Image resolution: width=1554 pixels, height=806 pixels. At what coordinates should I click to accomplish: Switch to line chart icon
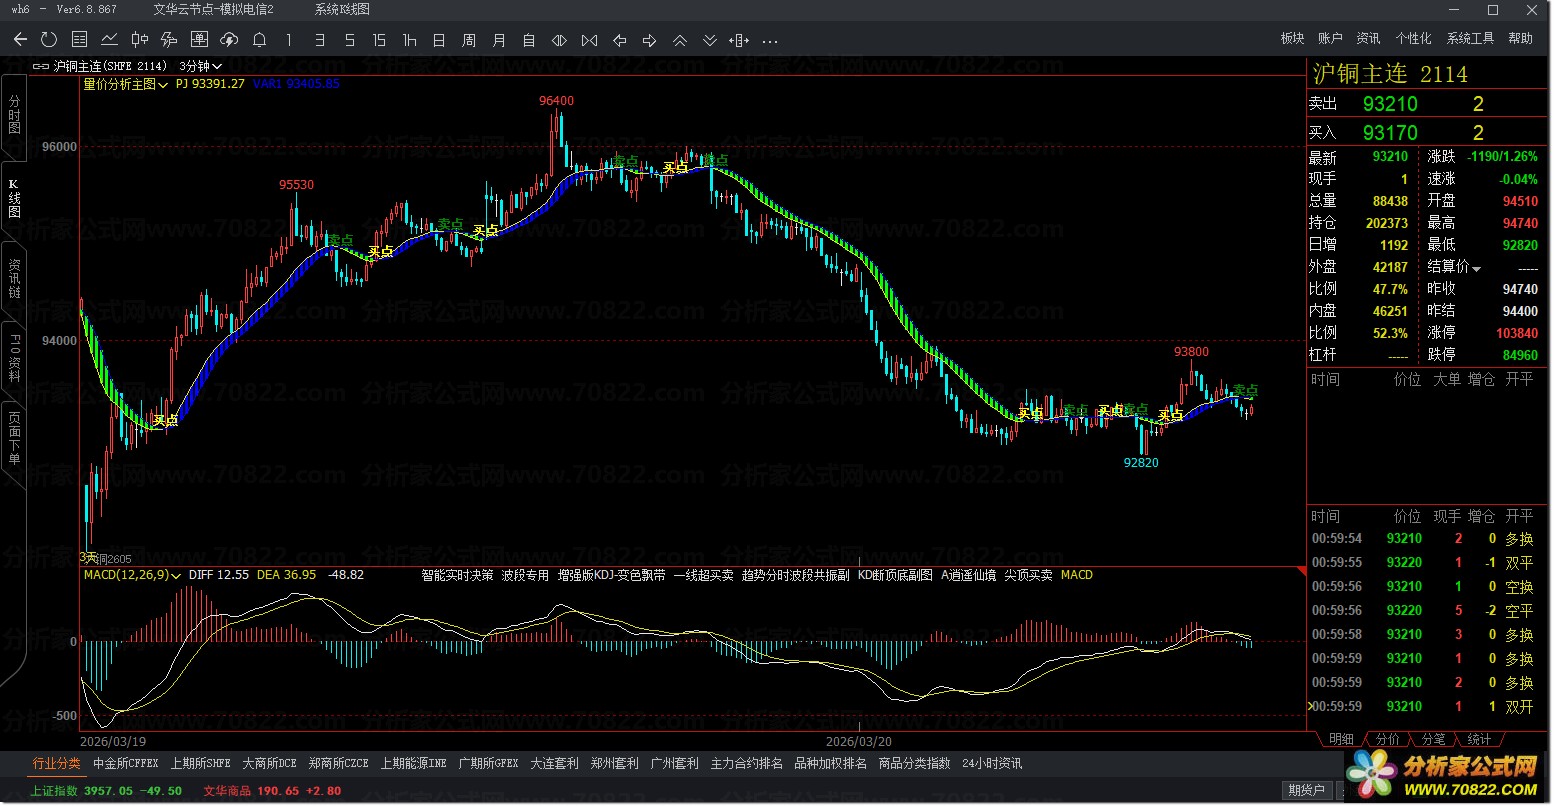coord(109,40)
